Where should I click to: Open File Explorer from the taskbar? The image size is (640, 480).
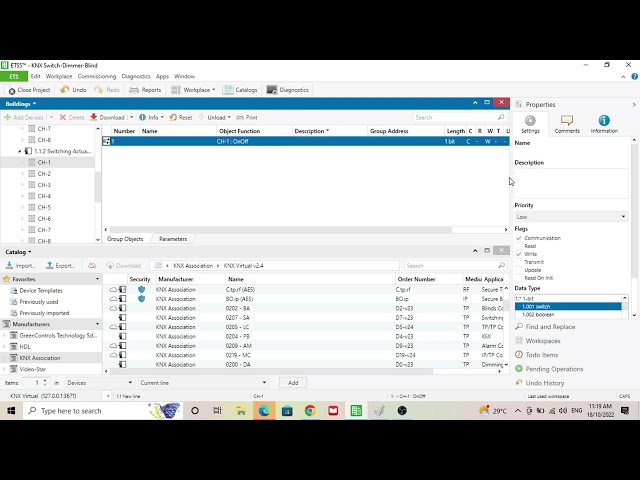tap(241, 411)
